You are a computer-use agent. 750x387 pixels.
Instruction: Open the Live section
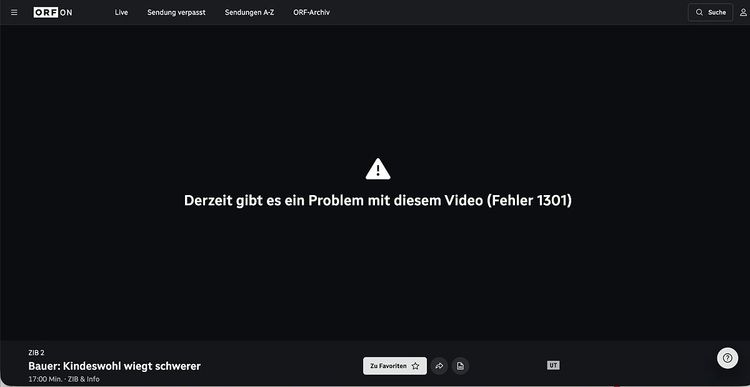tap(121, 12)
